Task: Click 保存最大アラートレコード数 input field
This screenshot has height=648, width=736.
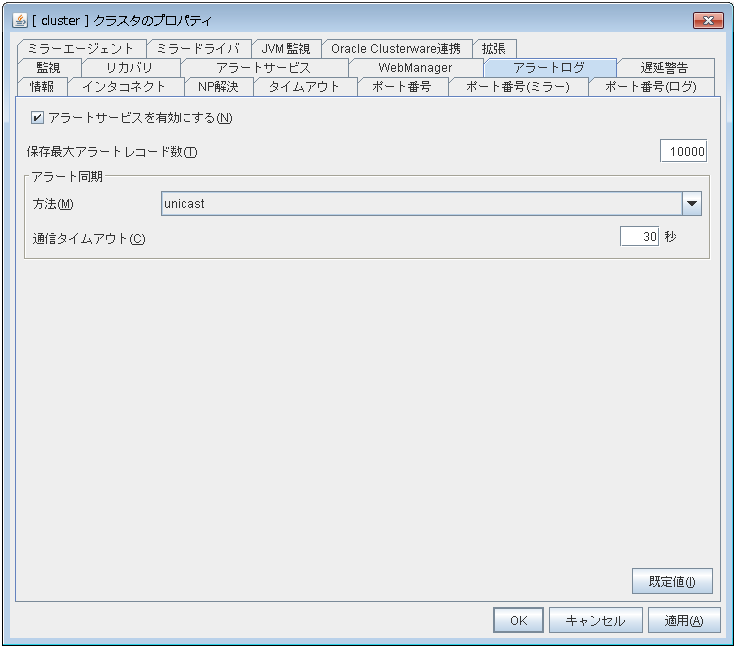Action: 683,152
